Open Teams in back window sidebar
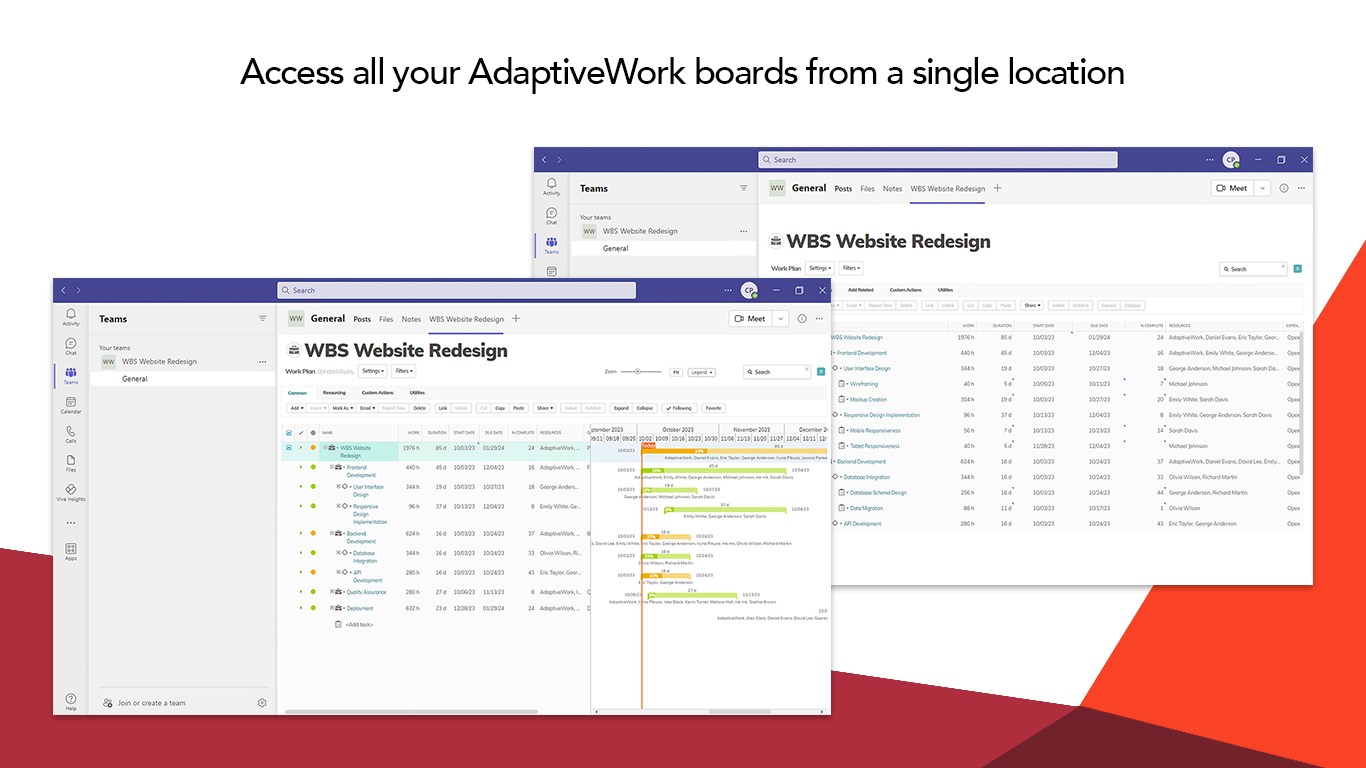This screenshot has width=1366, height=768. pyautogui.click(x=551, y=245)
